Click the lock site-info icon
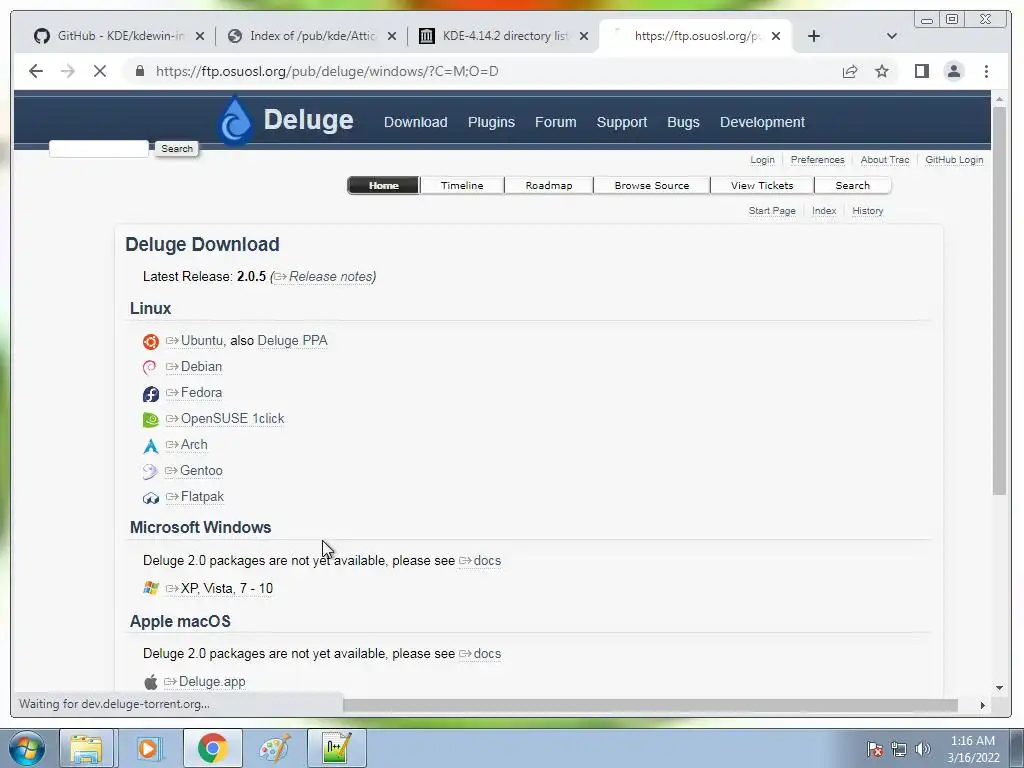The height and width of the screenshot is (768, 1024). pos(139,71)
